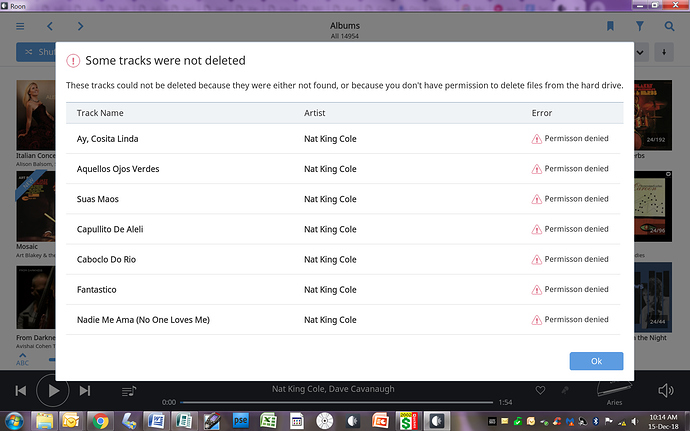
Task: Open Quicken 2002 dollar-sign taskbar icon
Action: click(408, 421)
